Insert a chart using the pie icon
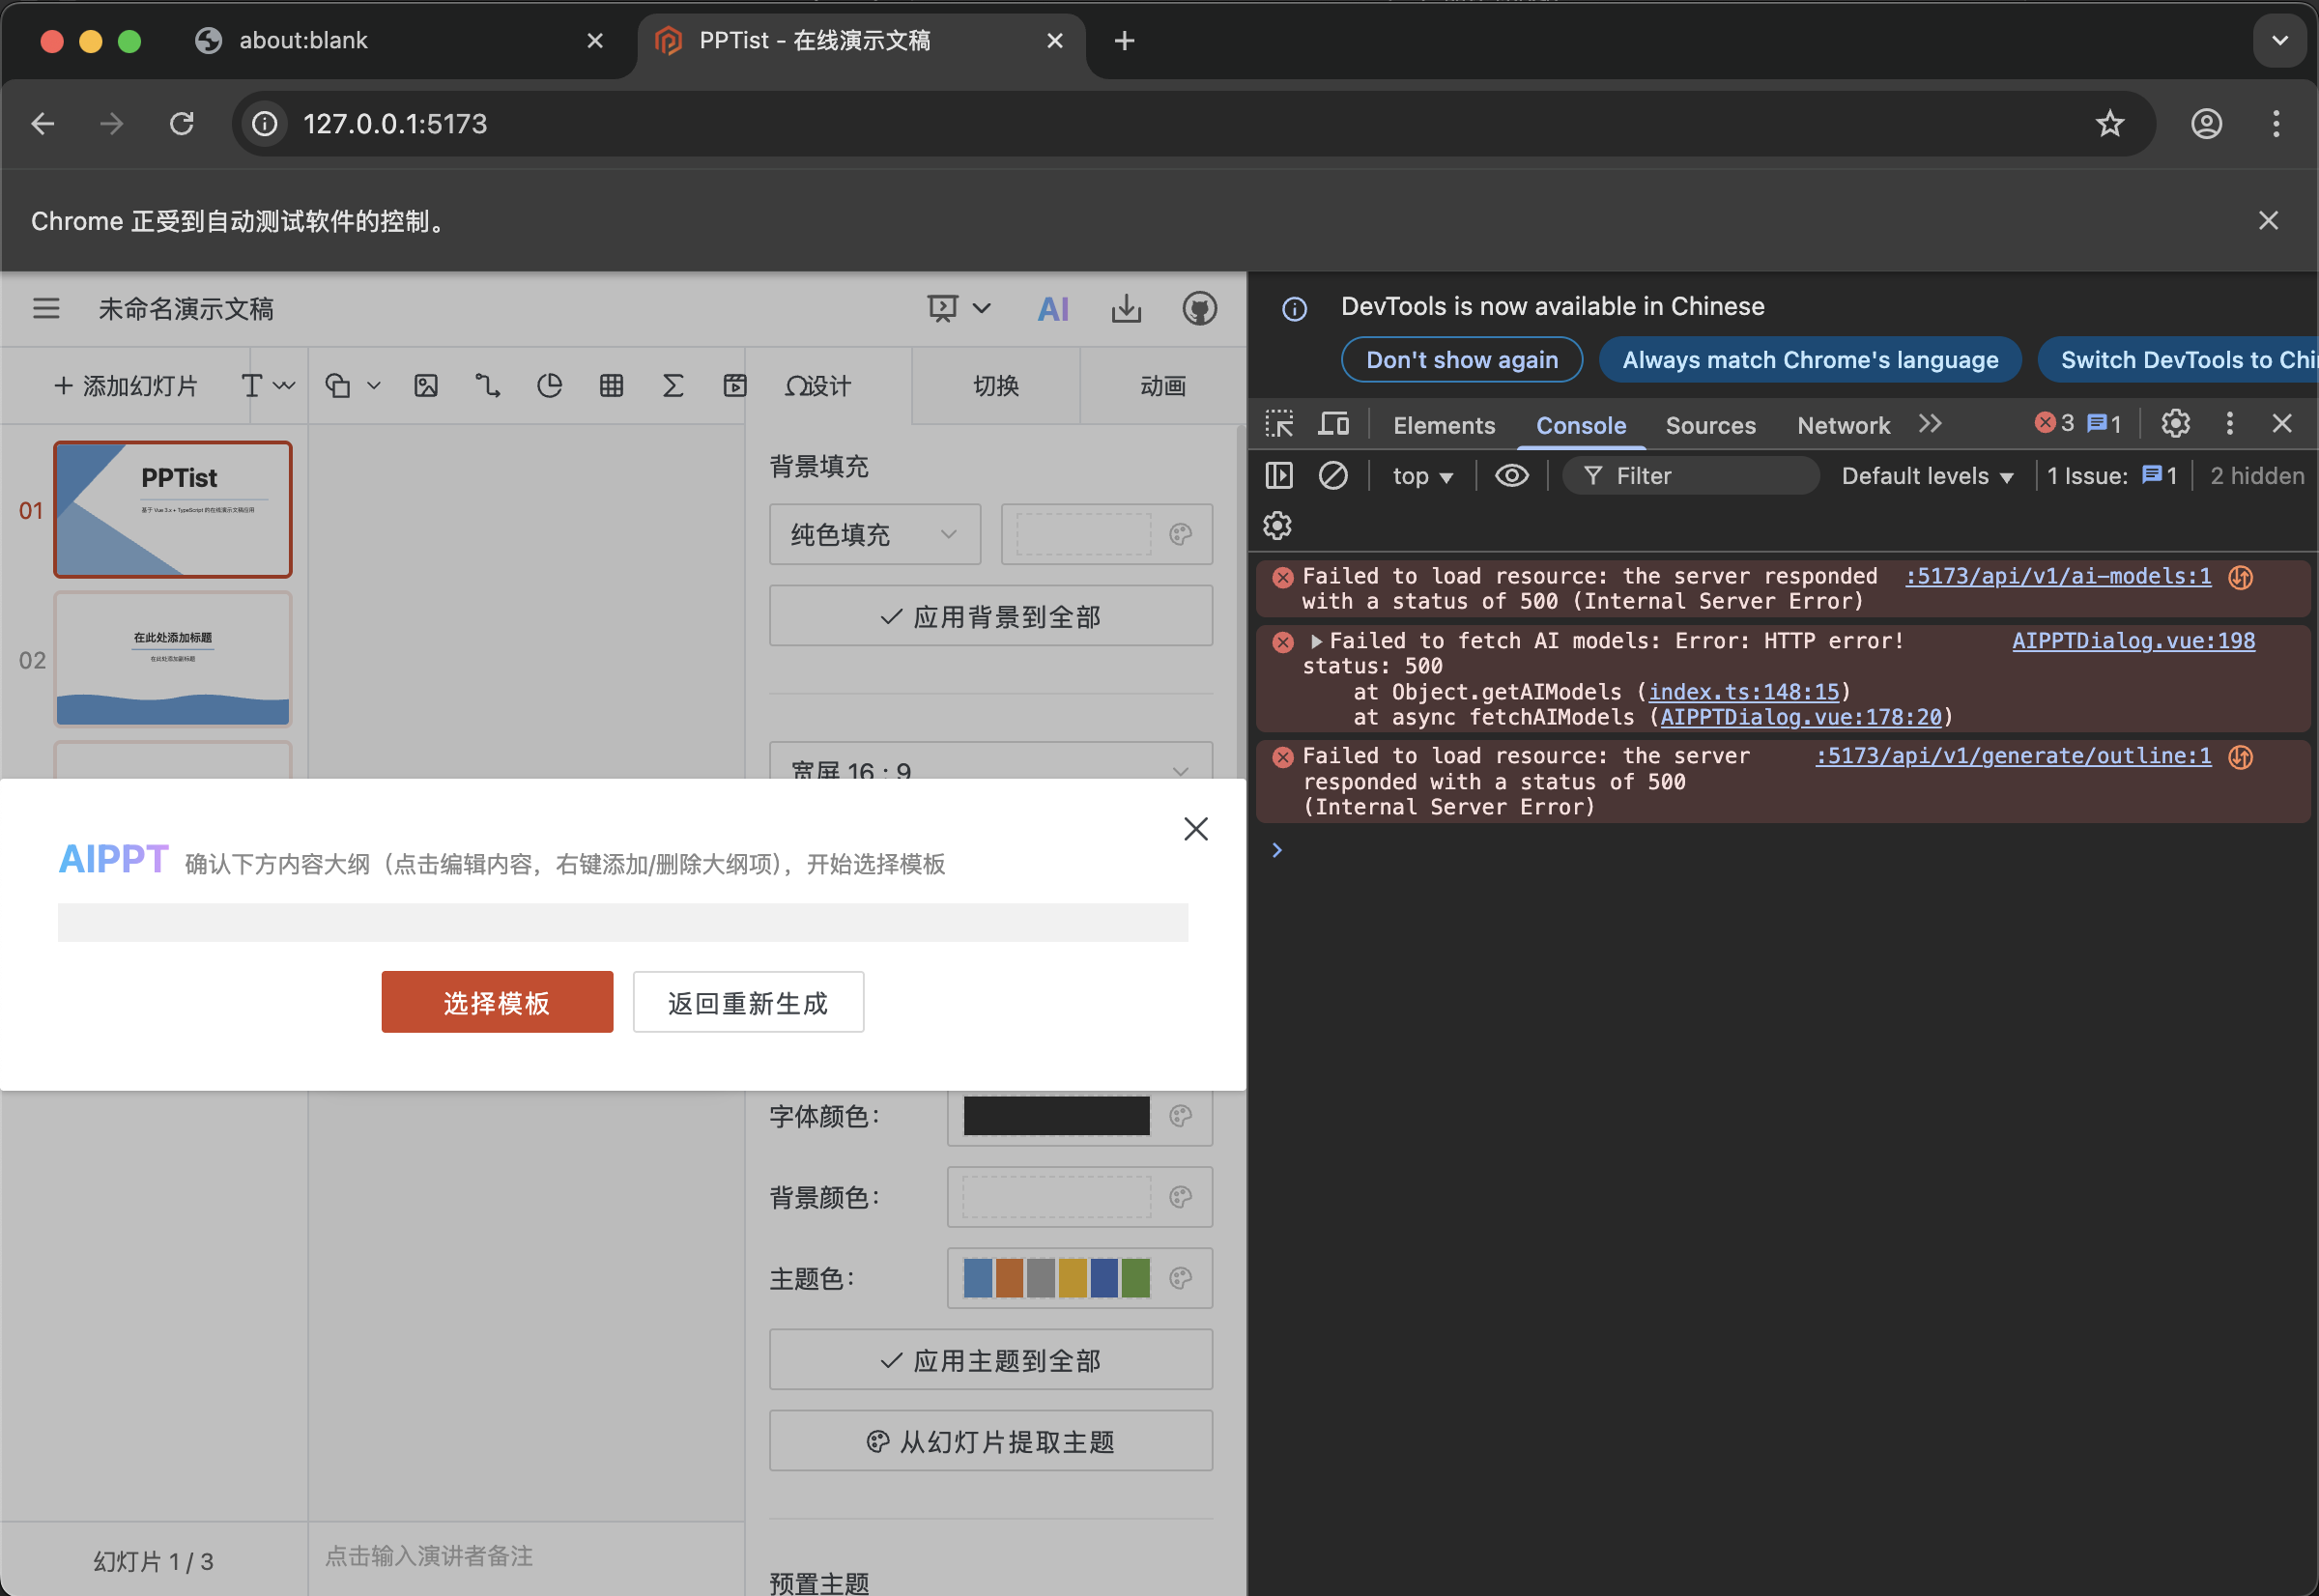 click(x=549, y=386)
